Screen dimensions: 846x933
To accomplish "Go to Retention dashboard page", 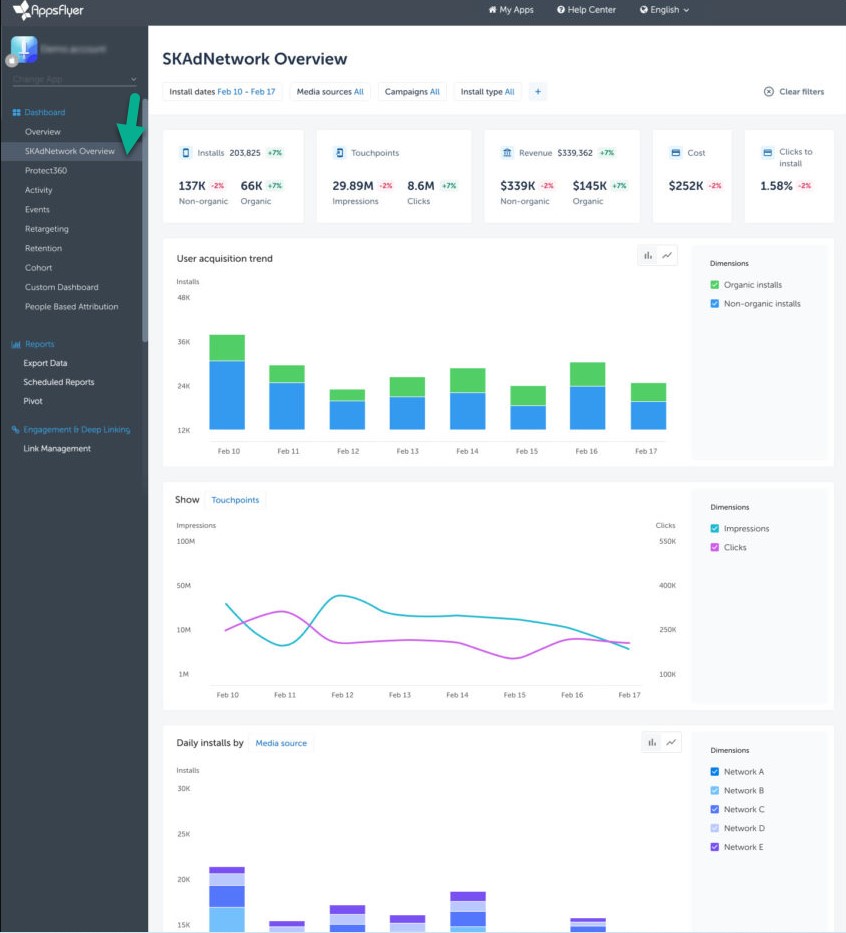I will coord(43,248).
